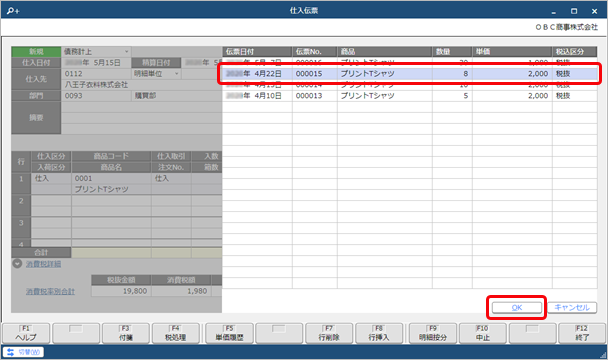The image size is (608, 360).
Task: Maximize the 仕入伝票 window
Action: (574, 11)
